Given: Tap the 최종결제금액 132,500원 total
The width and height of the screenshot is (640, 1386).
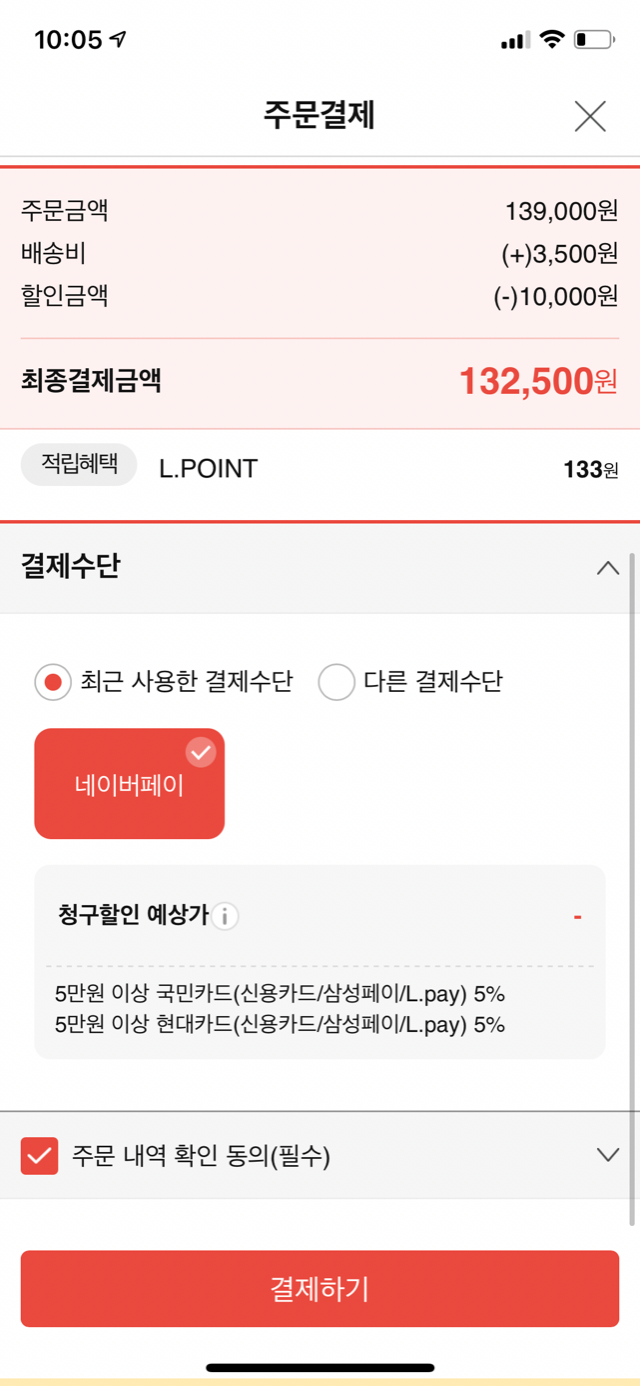Looking at the screenshot, I should tap(538, 381).
